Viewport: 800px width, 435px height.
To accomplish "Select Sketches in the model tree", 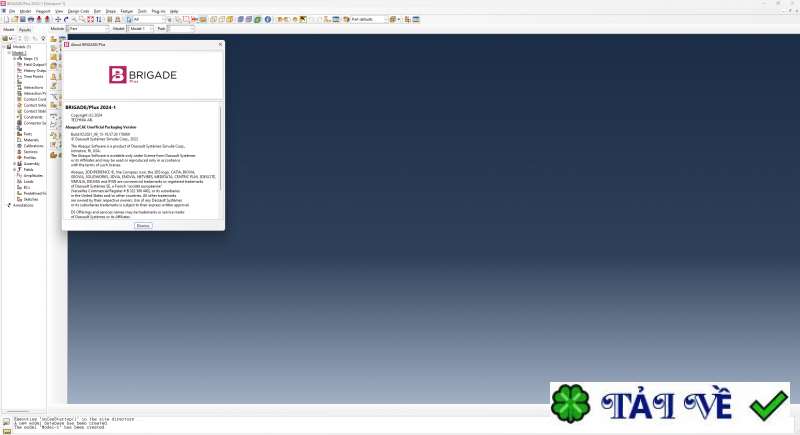I will click(31, 199).
